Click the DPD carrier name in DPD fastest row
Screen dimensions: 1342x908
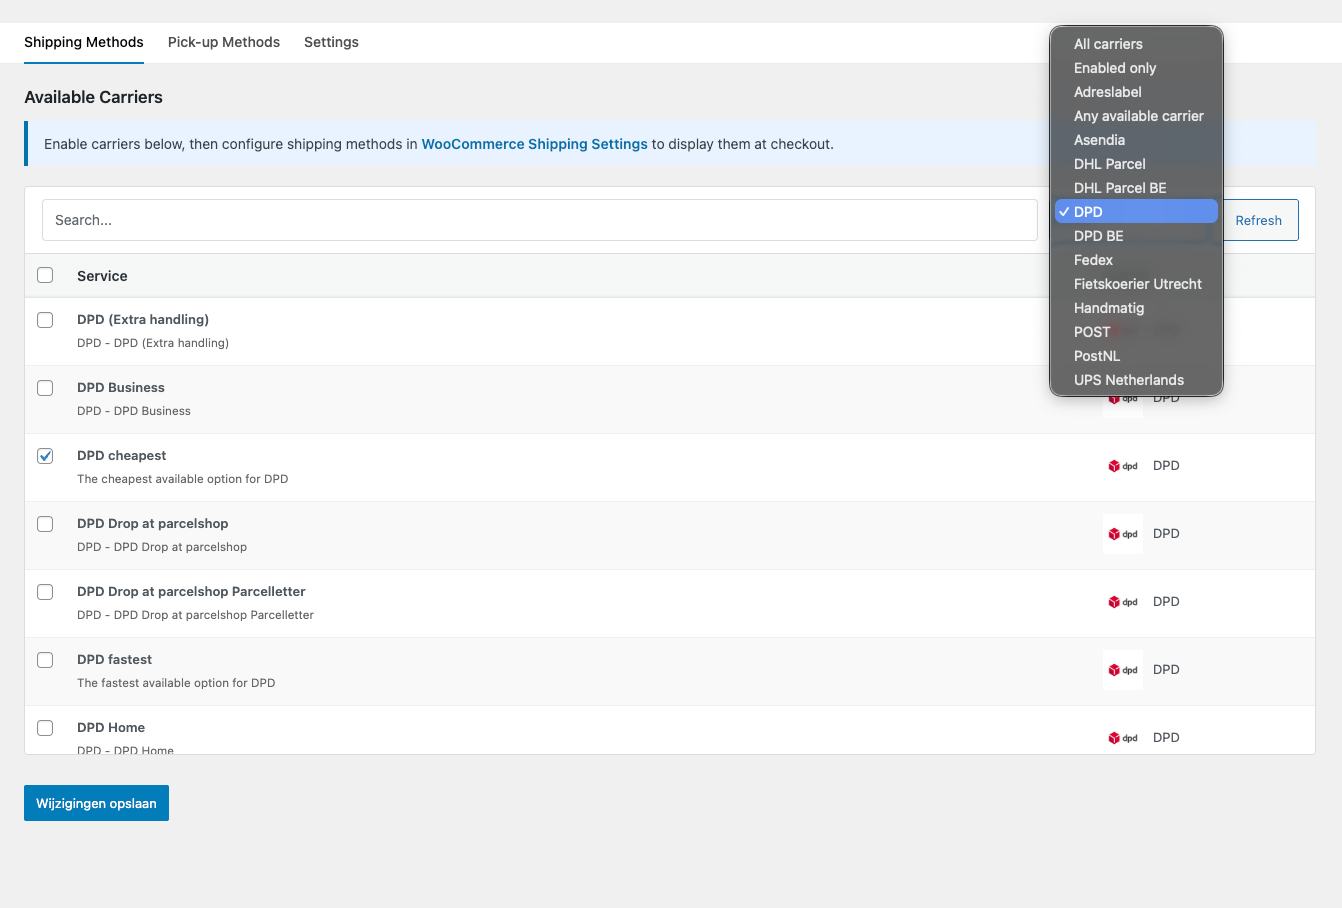[x=1166, y=670]
